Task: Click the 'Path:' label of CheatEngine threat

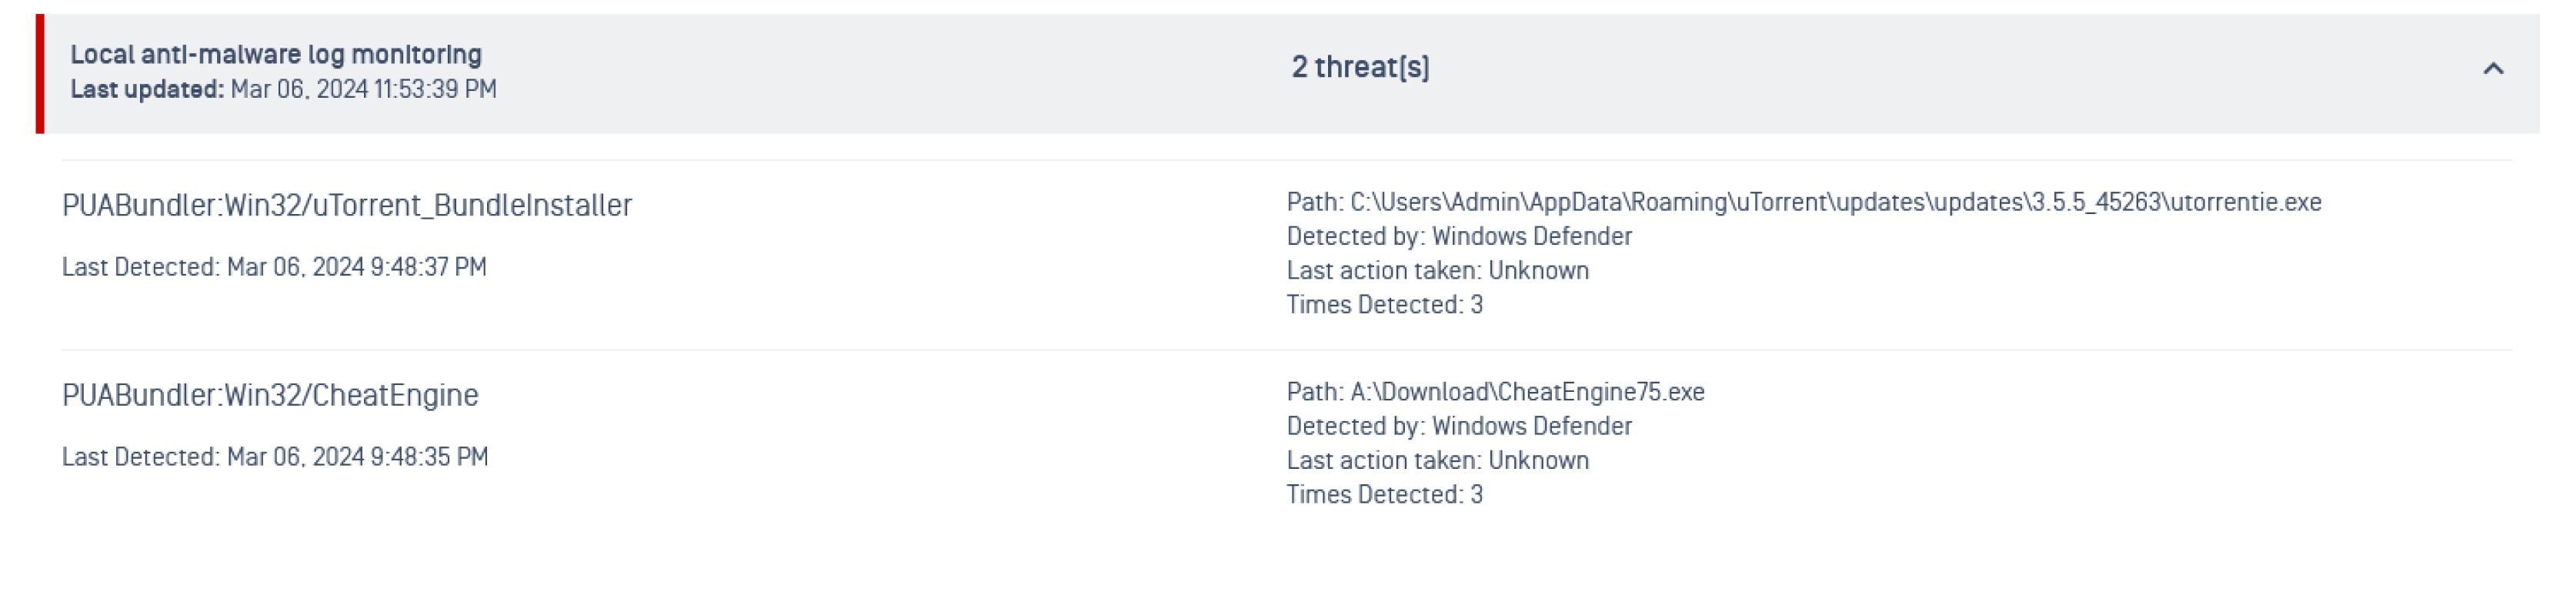Action: tap(1314, 392)
